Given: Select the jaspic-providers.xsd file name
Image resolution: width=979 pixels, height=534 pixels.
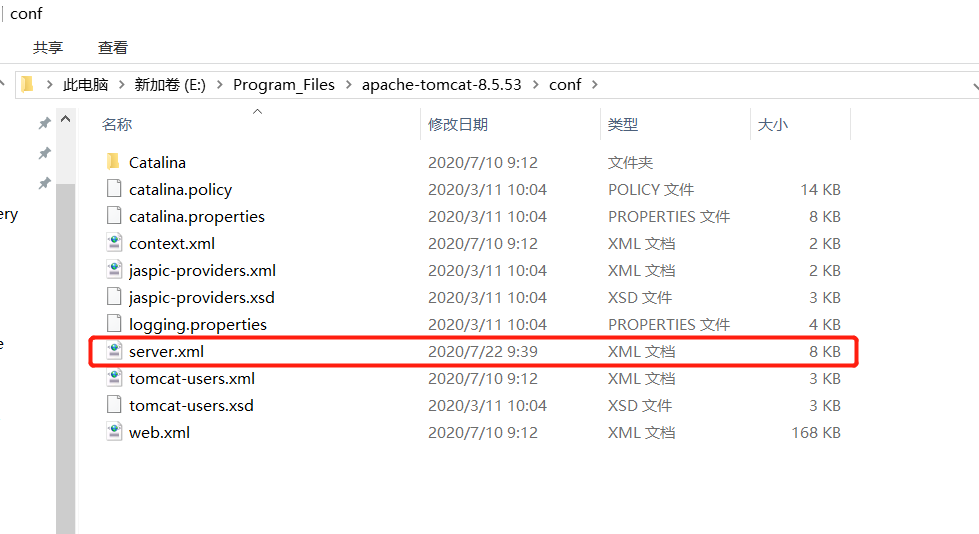Looking at the screenshot, I should [202, 297].
